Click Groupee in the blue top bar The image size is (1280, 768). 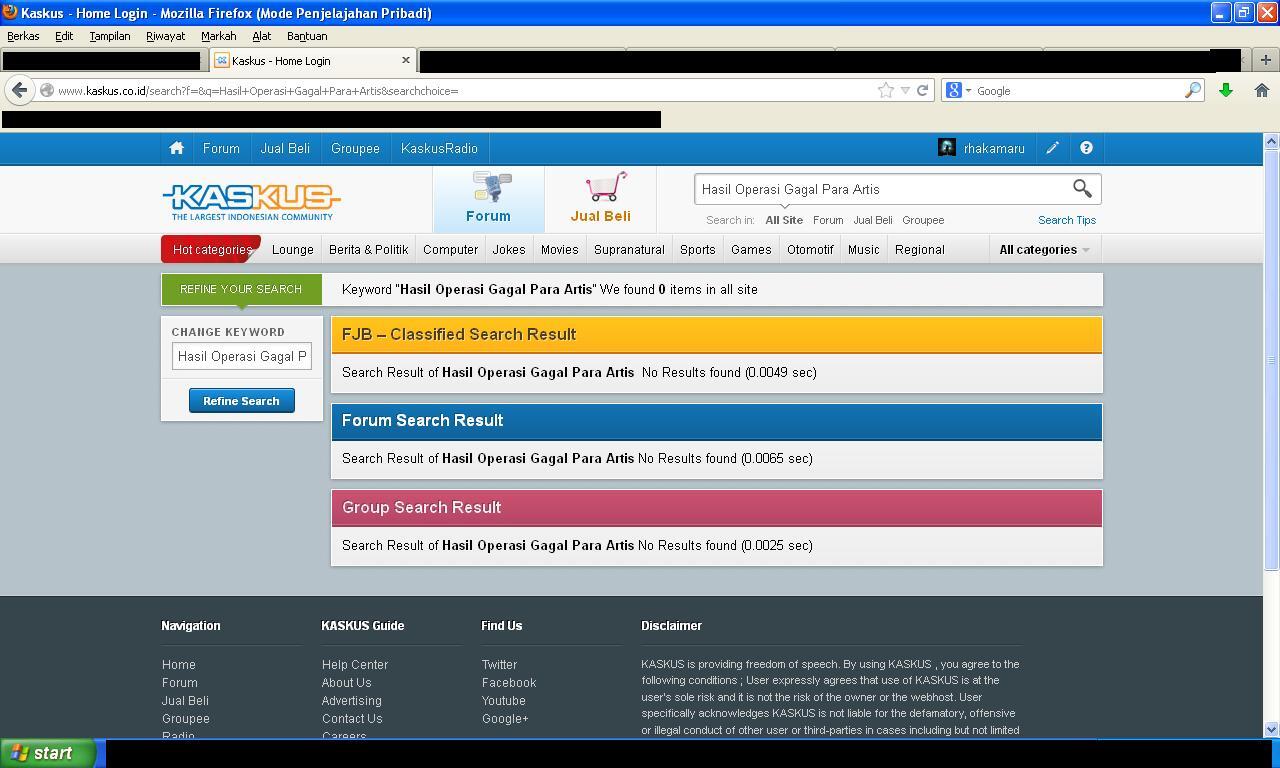[355, 148]
